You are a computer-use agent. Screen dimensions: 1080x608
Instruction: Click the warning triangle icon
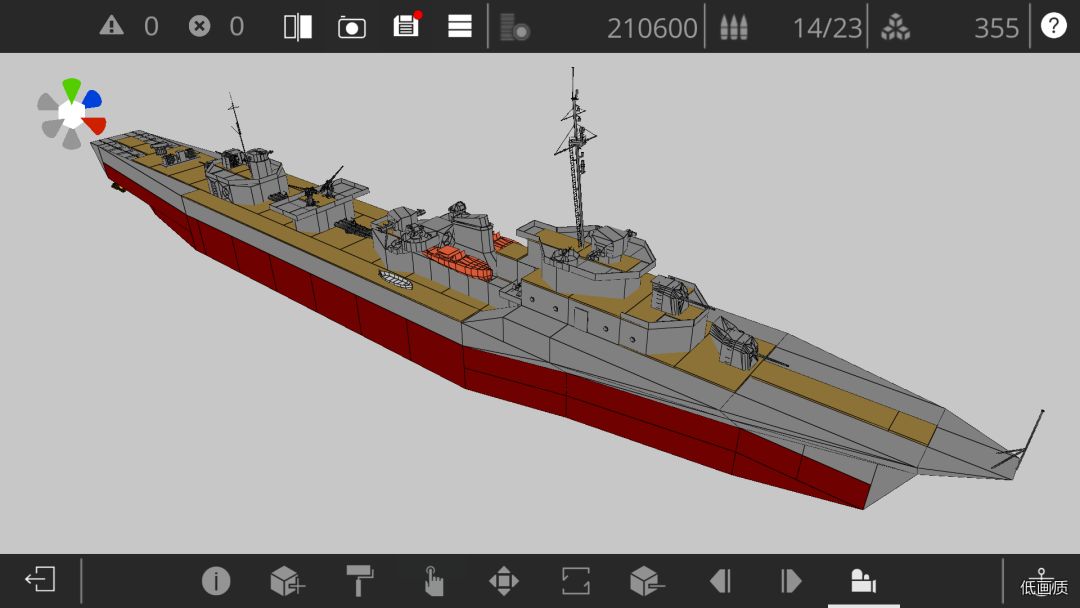click(x=112, y=27)
